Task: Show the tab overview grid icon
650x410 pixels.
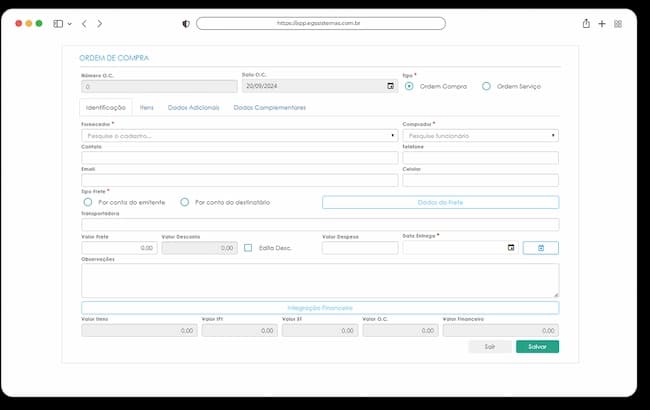Action: pyautogui.click(x=618, y=24)
